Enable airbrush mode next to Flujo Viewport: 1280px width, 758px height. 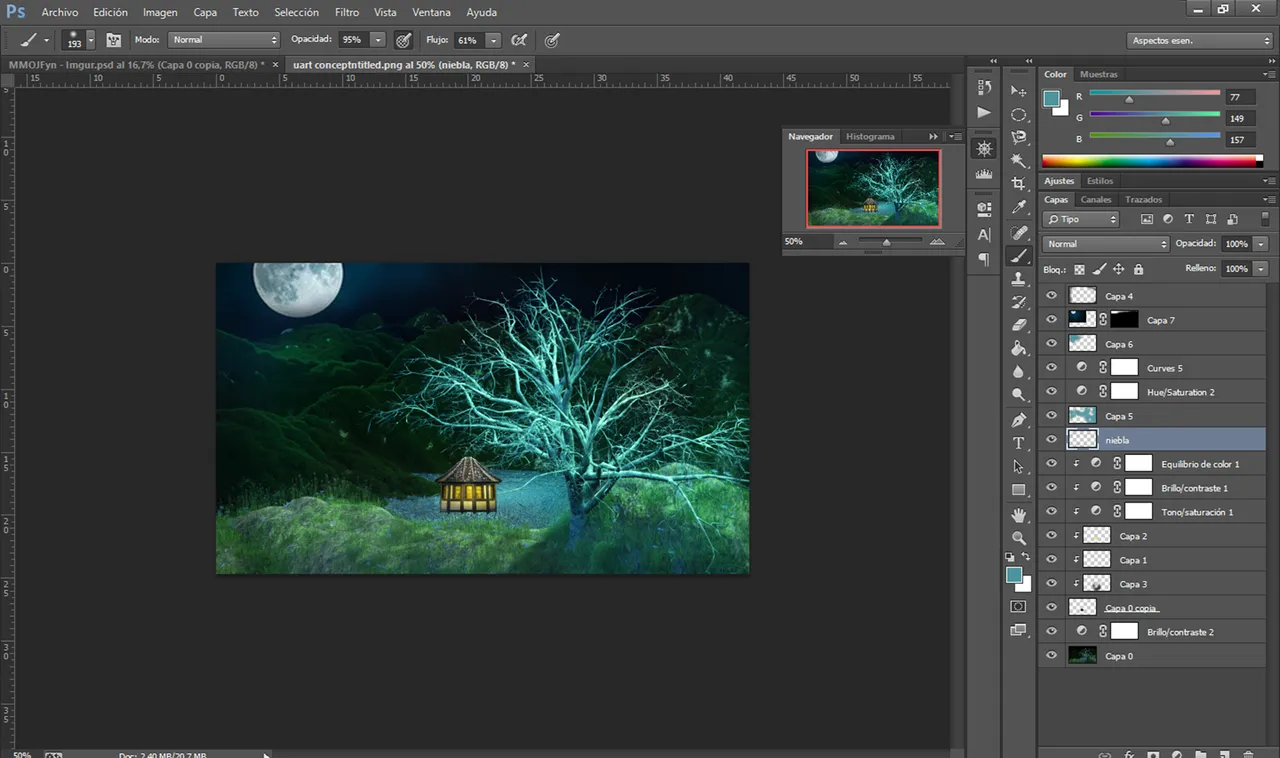(x=519, y=40)
